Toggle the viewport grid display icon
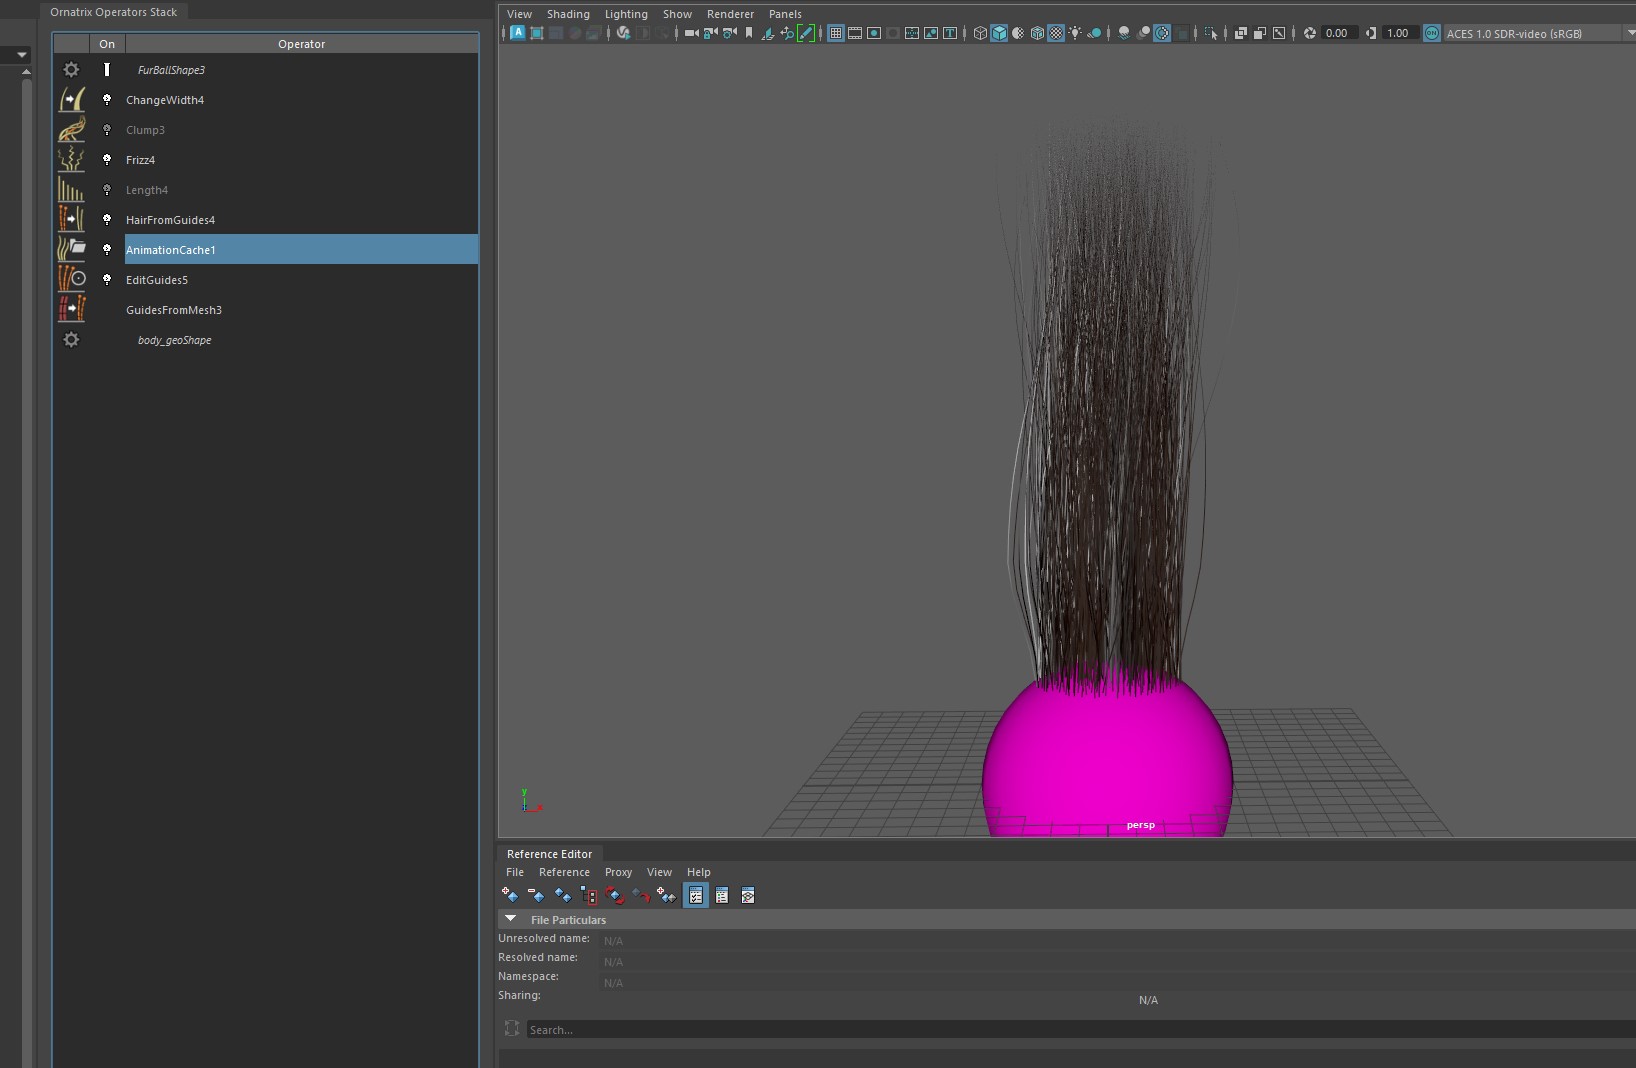1636x1068 pixels. [x=836, y=33]
